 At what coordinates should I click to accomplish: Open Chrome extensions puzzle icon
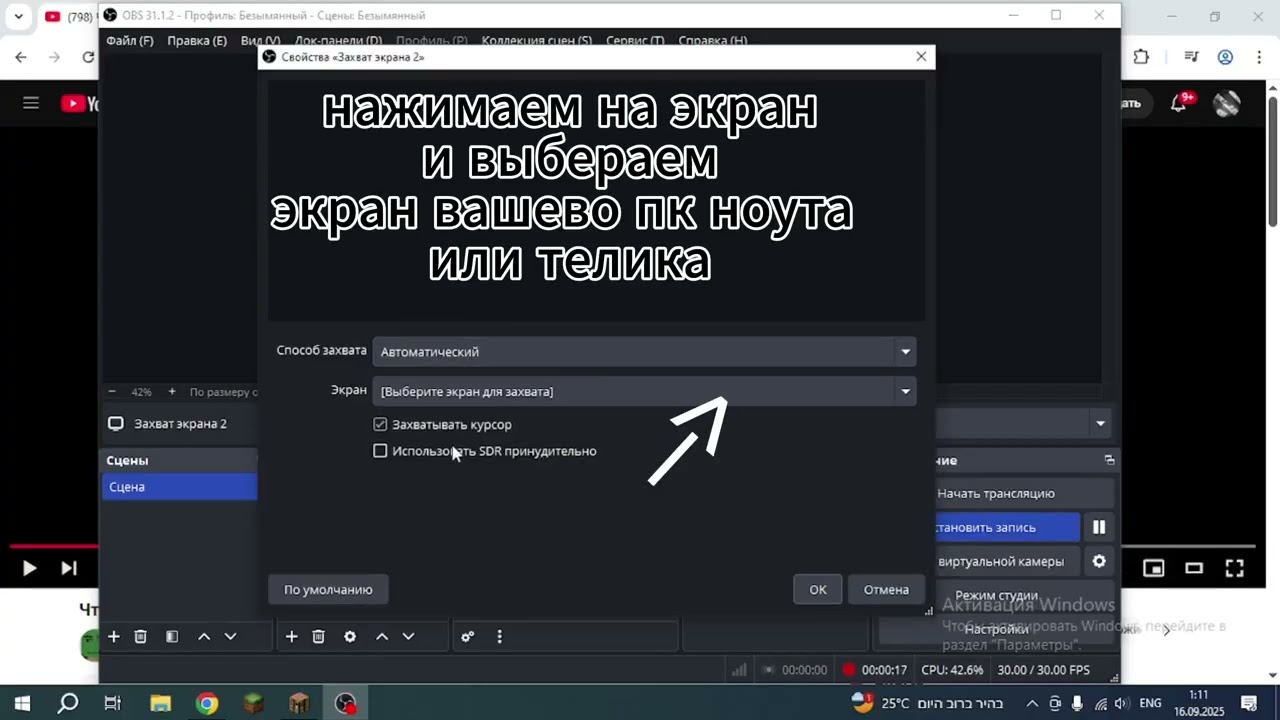[x=1141, y=57]
